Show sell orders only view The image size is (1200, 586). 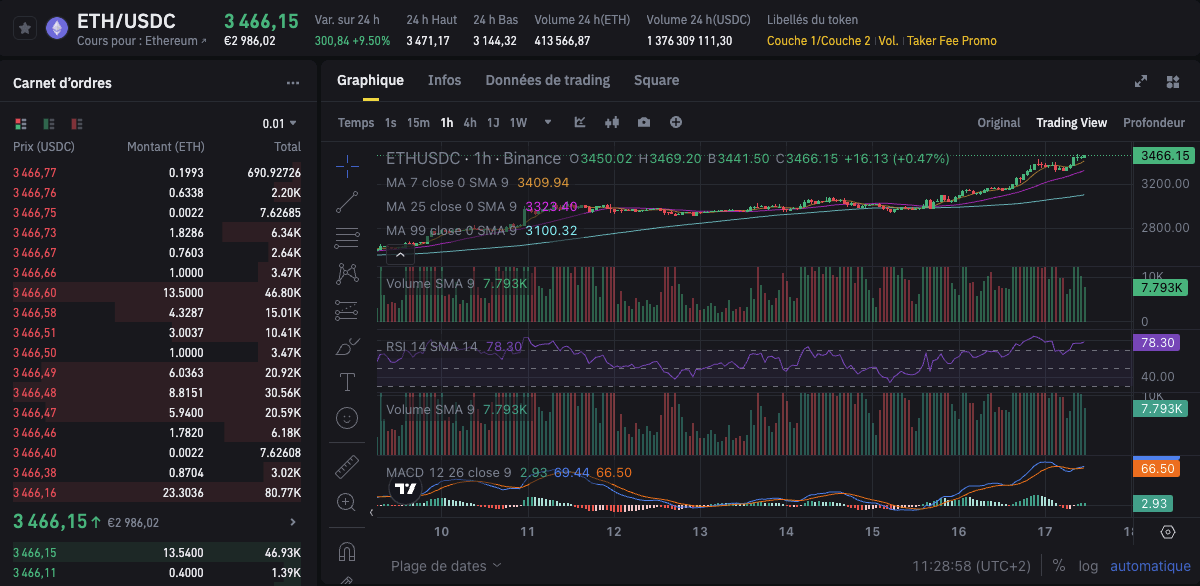75,124
